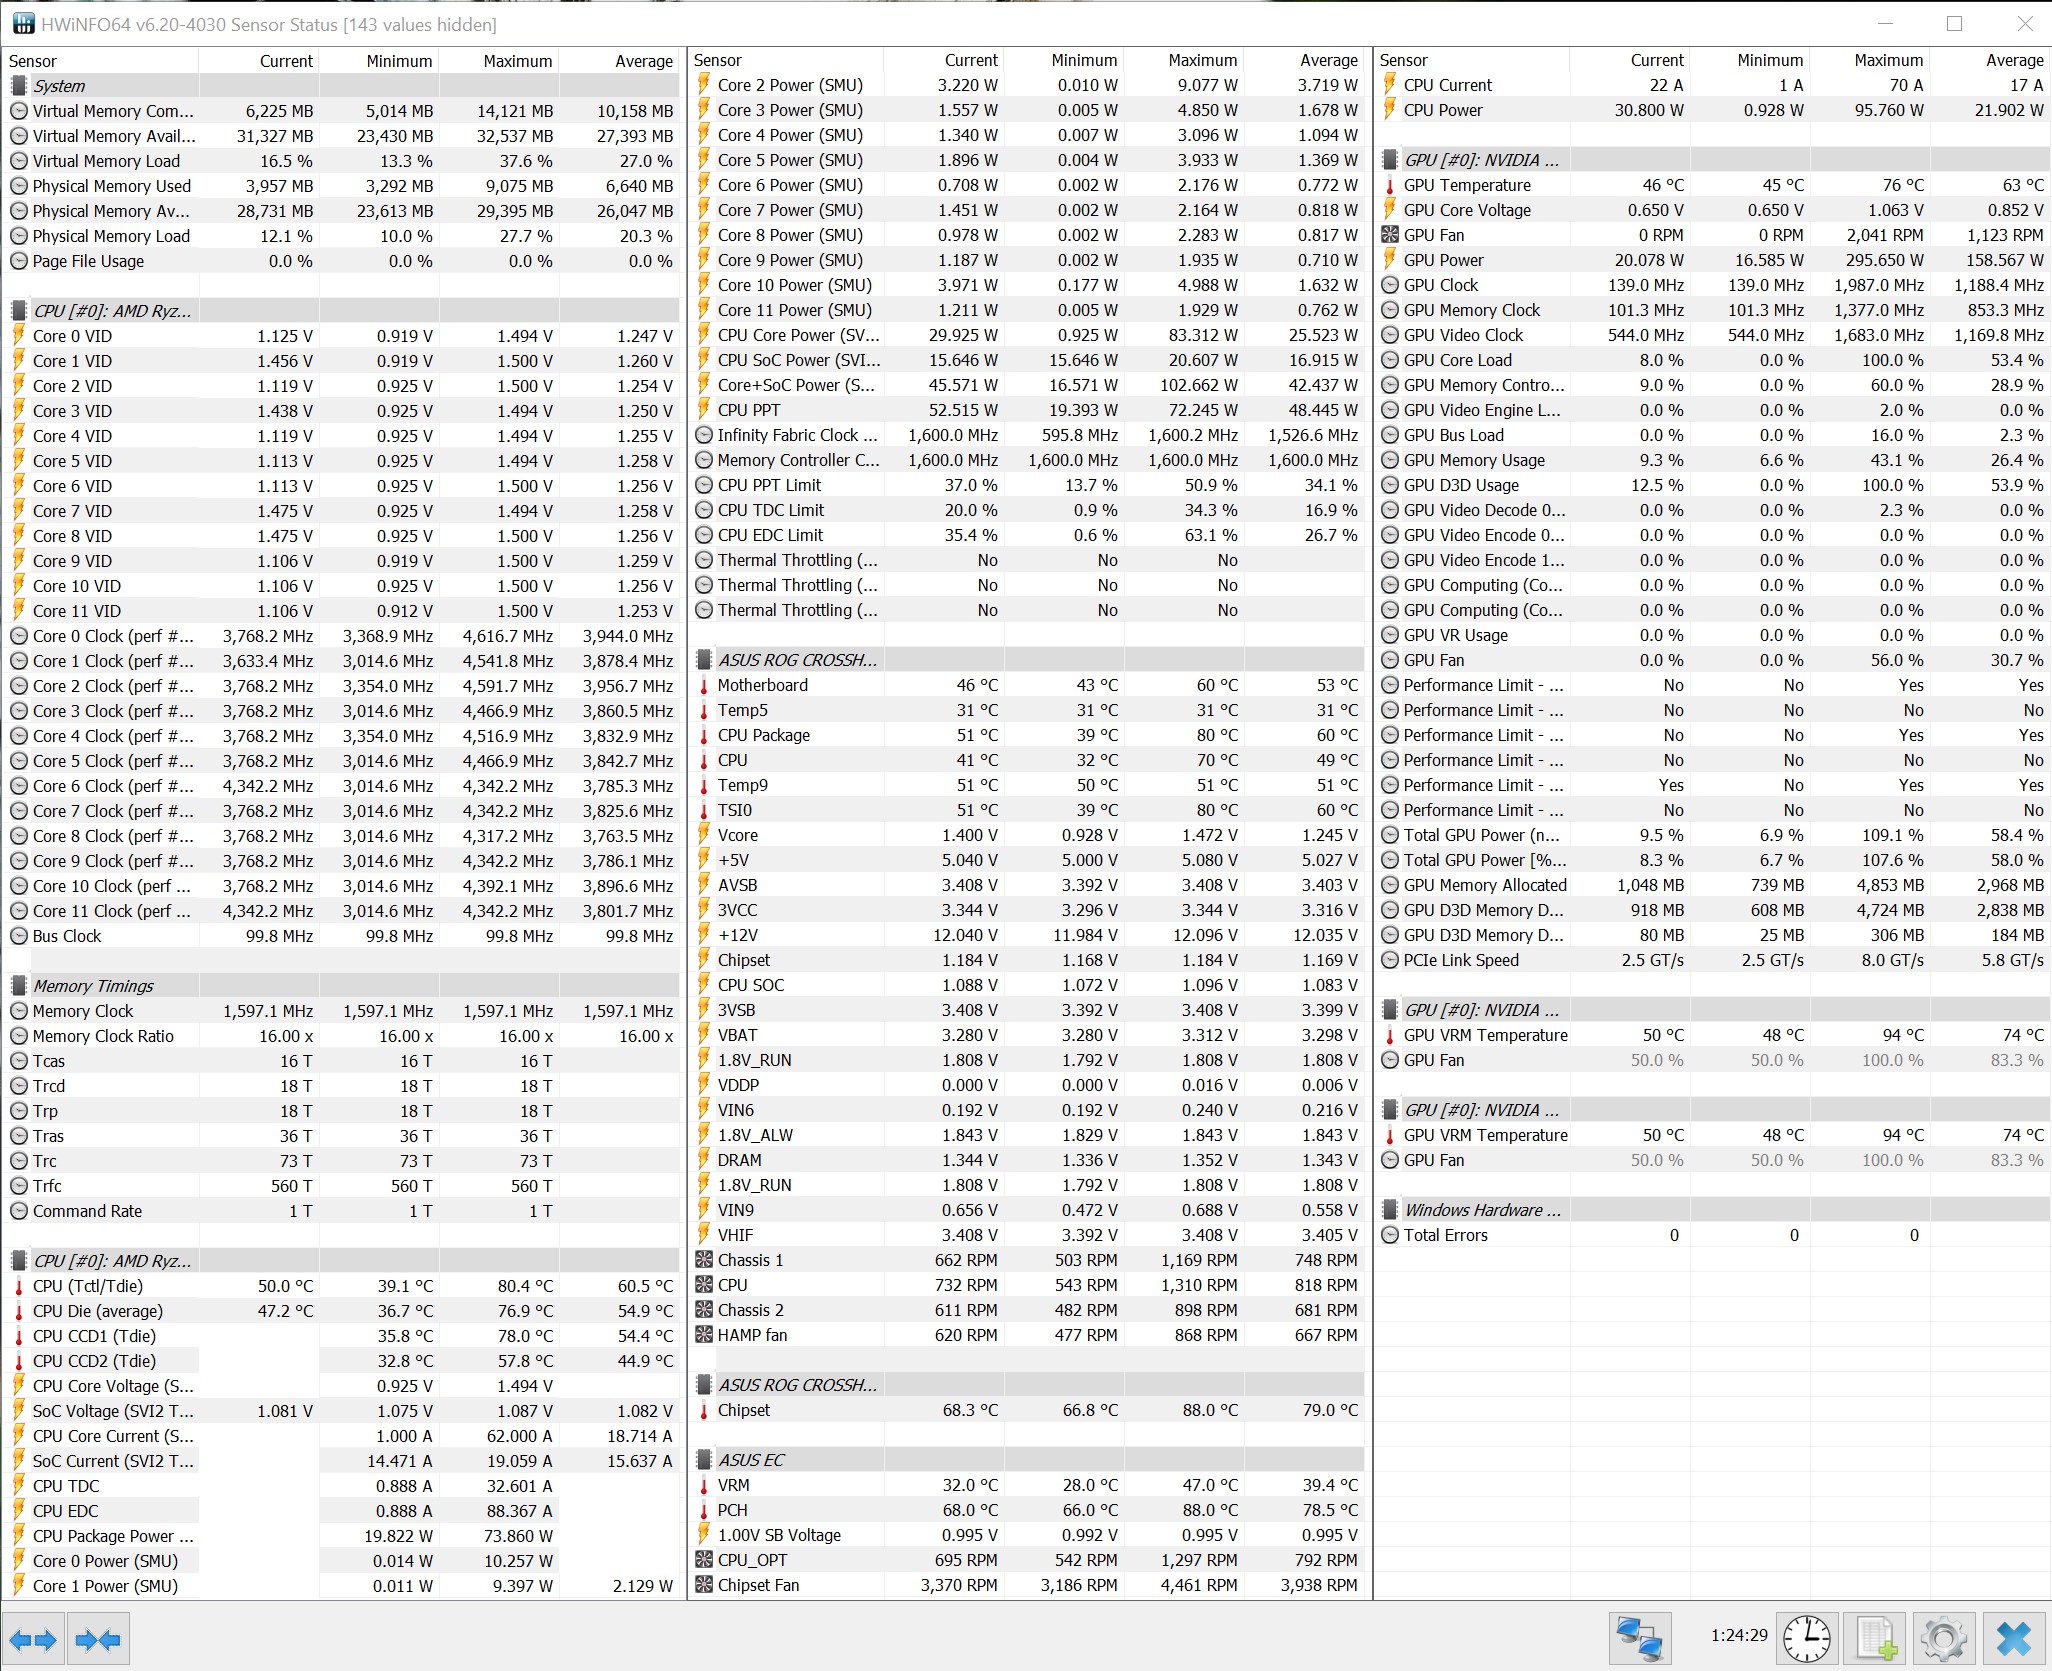
Task: Select the CPU PPT Limit row
Action: pyautogui.click(x=769, y=485)
